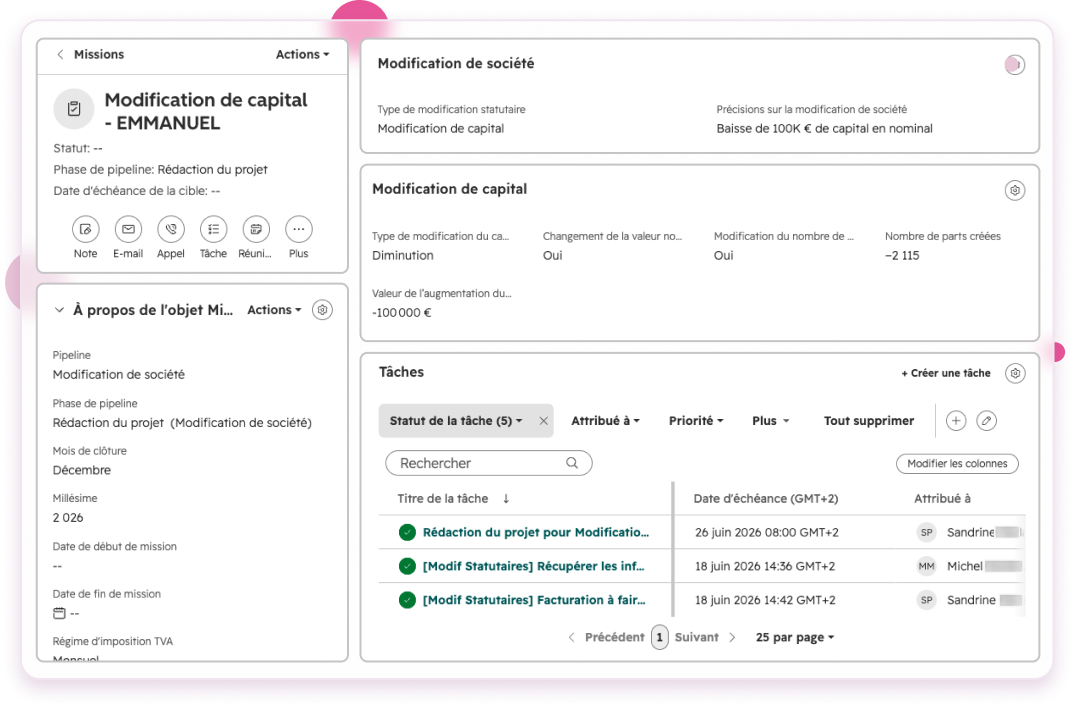The height and width of the screenshot is (708, 1075).
Task: Open the Plus filters dropdown
Action: pyautogui.click(x=771, y=421)
